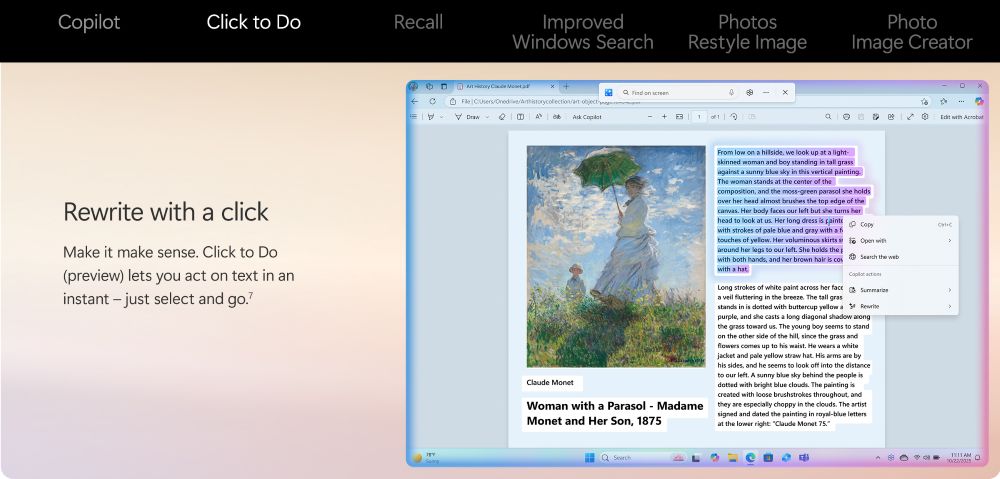Click the zoom out minus icon

click(650, 117)
